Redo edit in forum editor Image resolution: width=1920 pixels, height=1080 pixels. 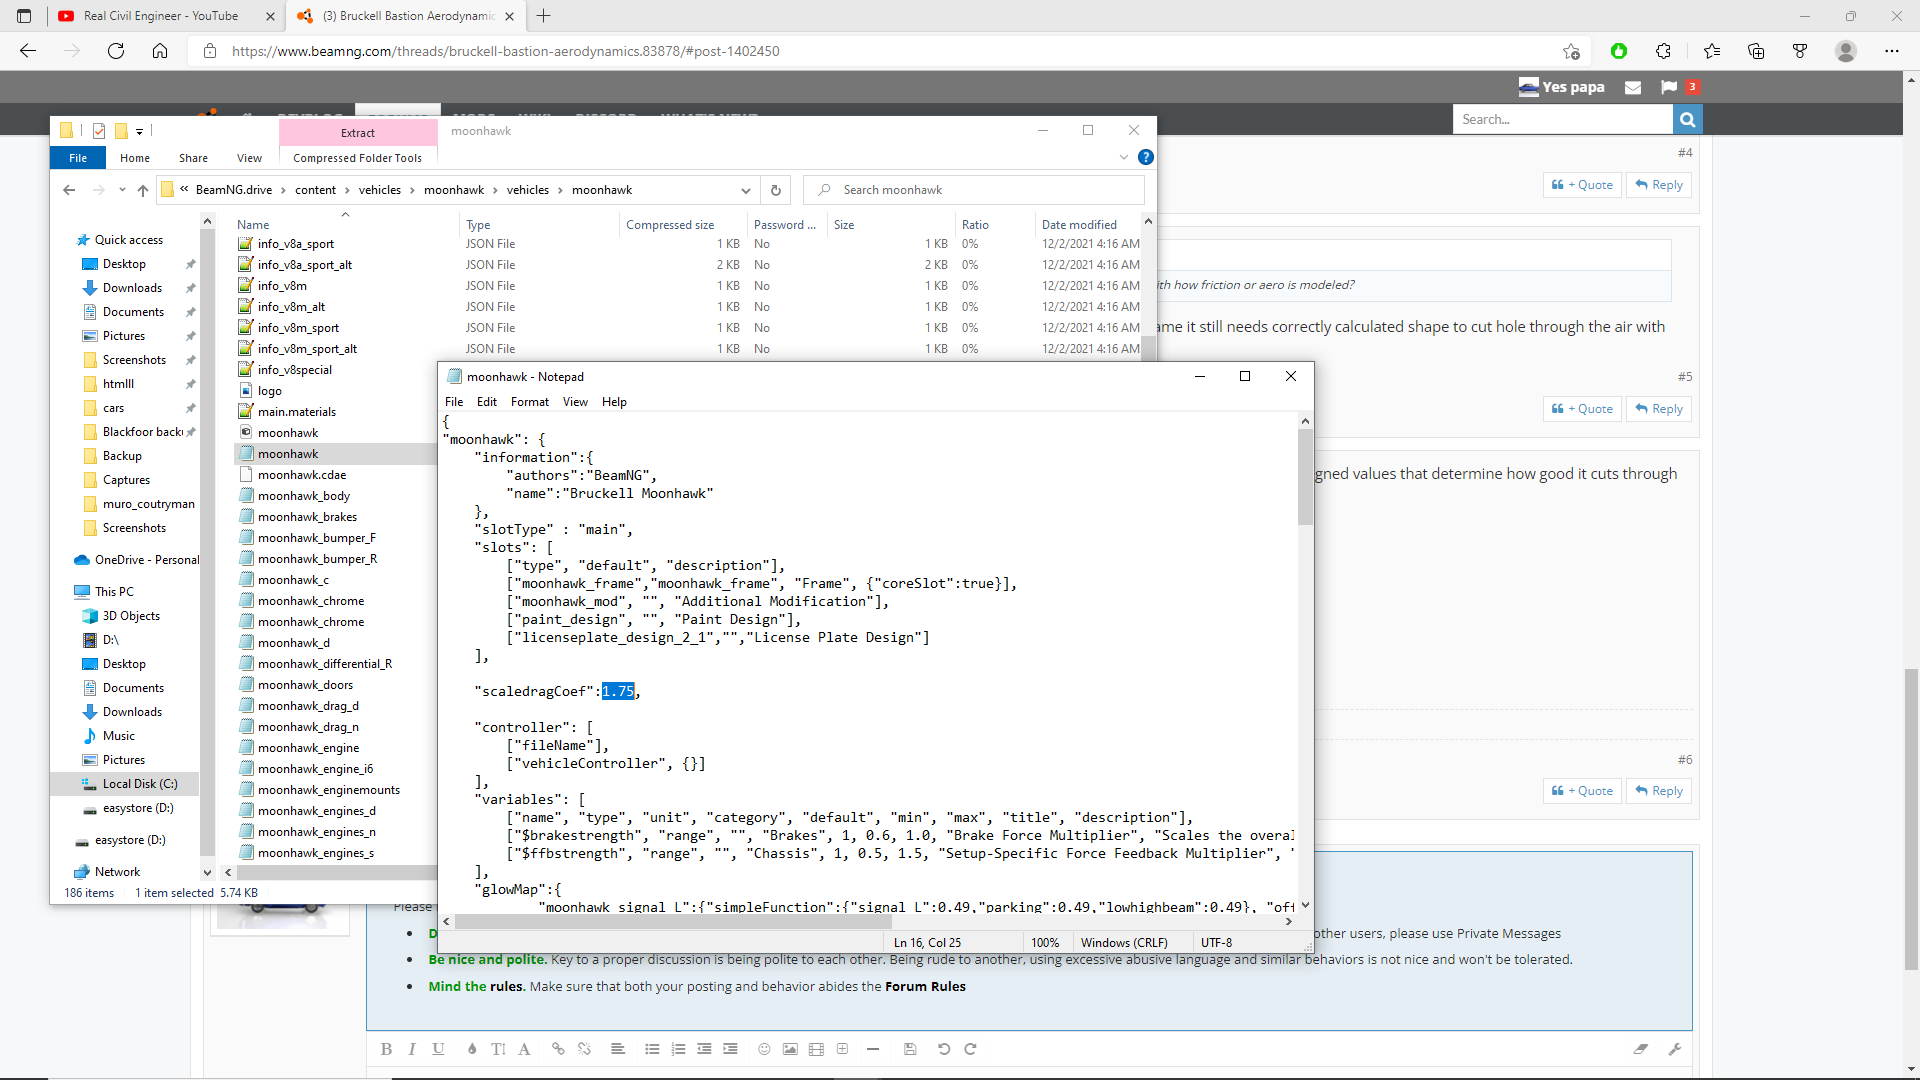click(970, 1049)
